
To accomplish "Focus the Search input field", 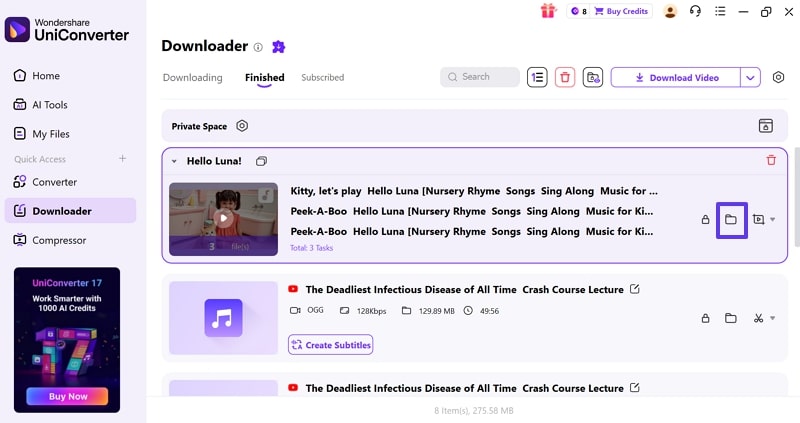I will pos(480,77).
